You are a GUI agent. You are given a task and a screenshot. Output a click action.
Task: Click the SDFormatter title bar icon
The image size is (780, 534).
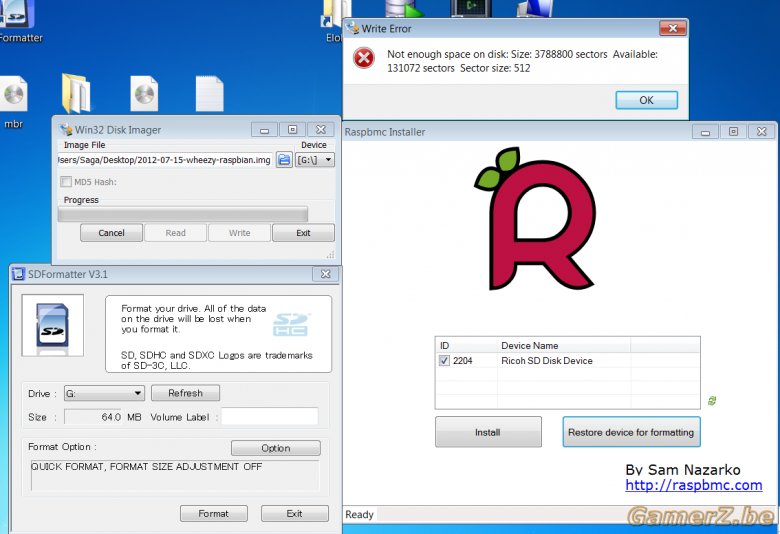click(18, 274)
